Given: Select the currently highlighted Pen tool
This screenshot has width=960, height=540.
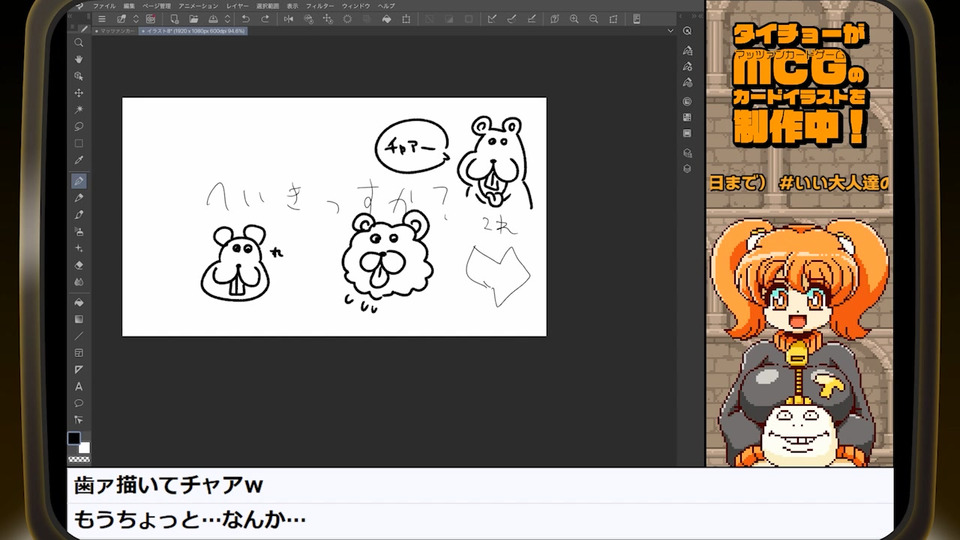Looking at the screenshot, I should (79, 181).
